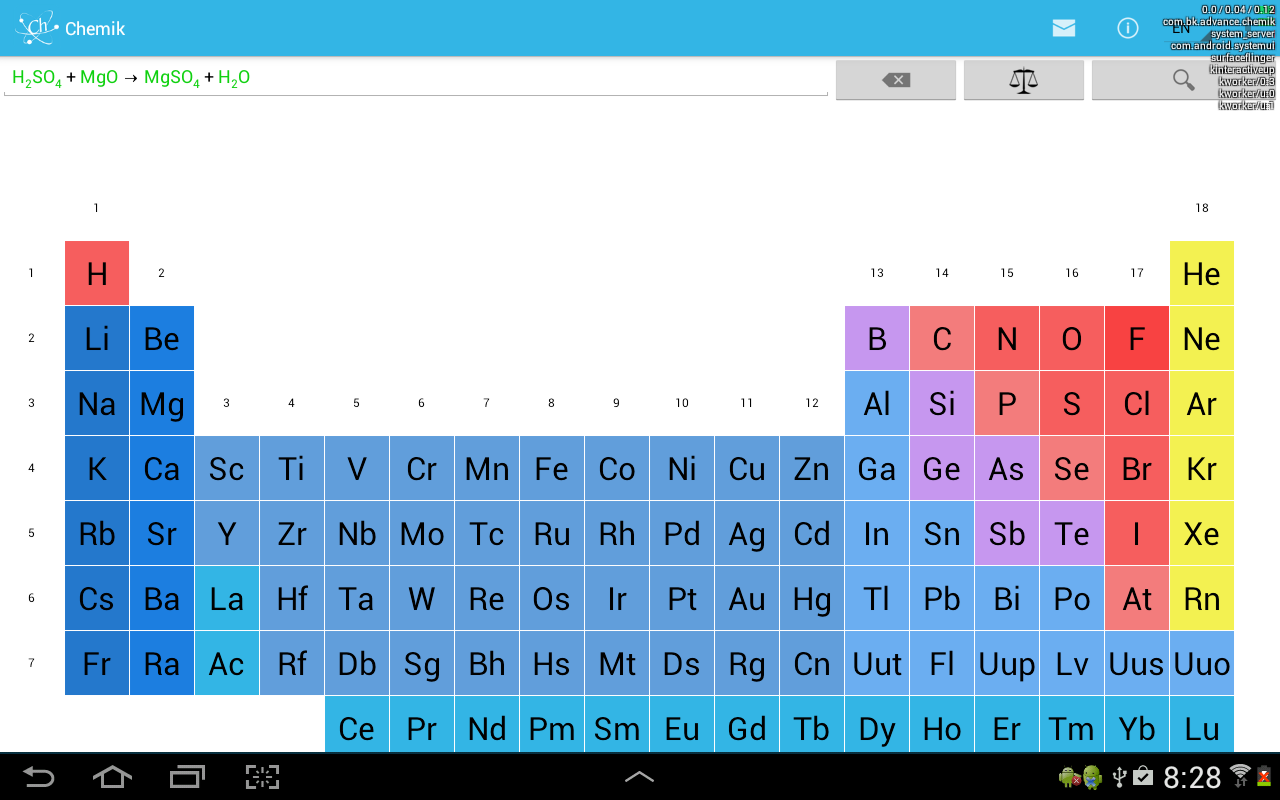Open search with the magnifier icon

(1183, 79)
